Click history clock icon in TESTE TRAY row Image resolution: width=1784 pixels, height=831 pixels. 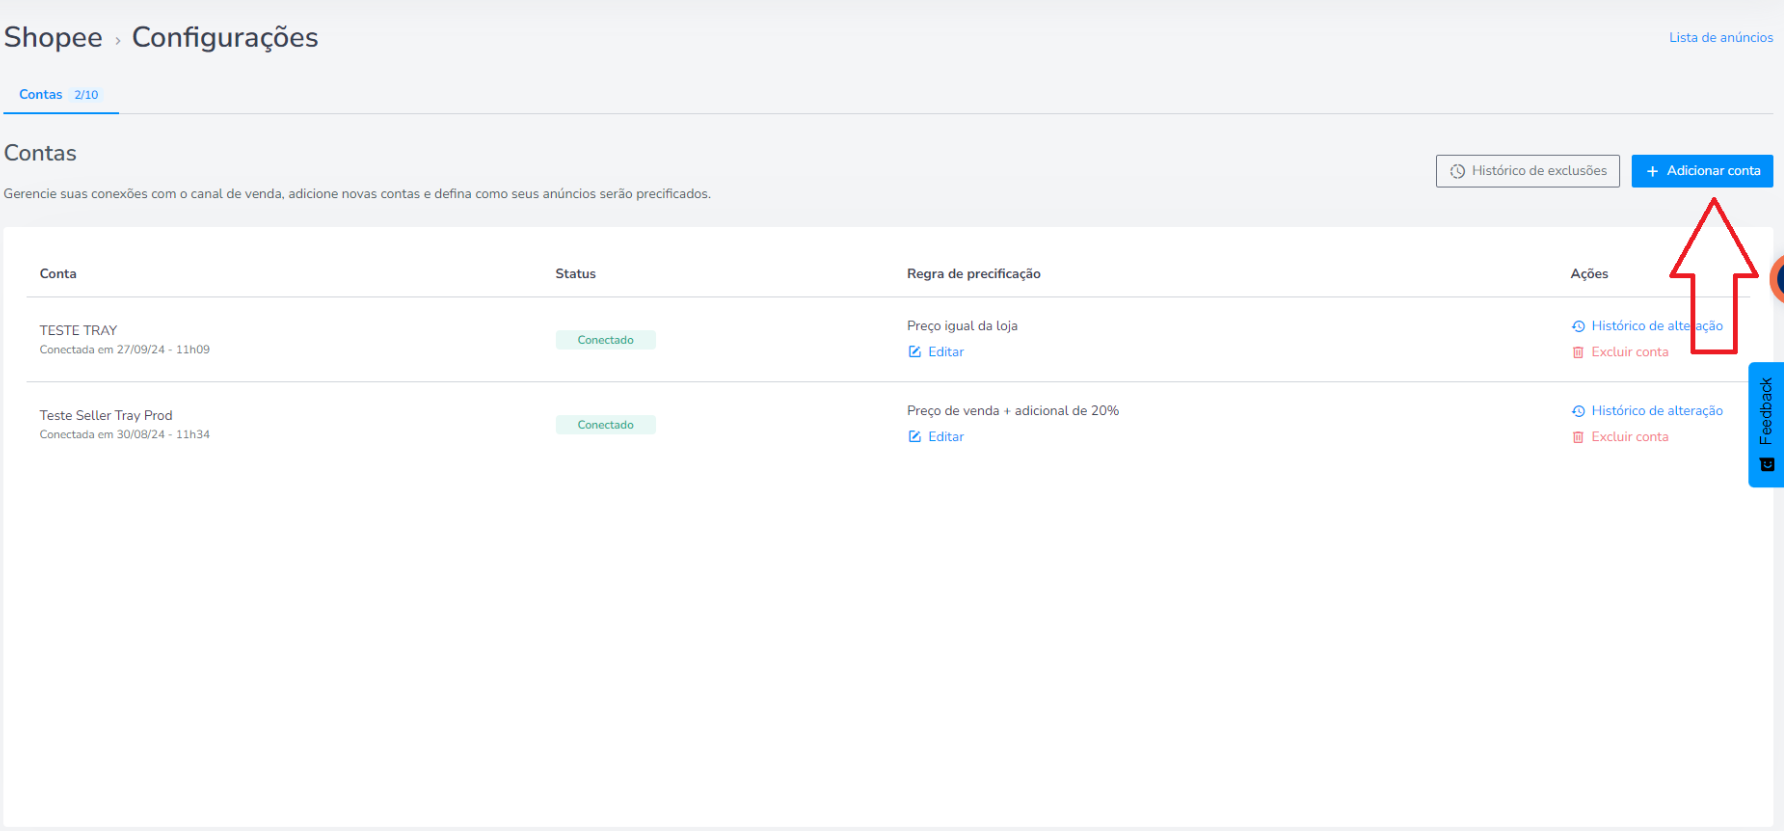[x=1578, y=326]
